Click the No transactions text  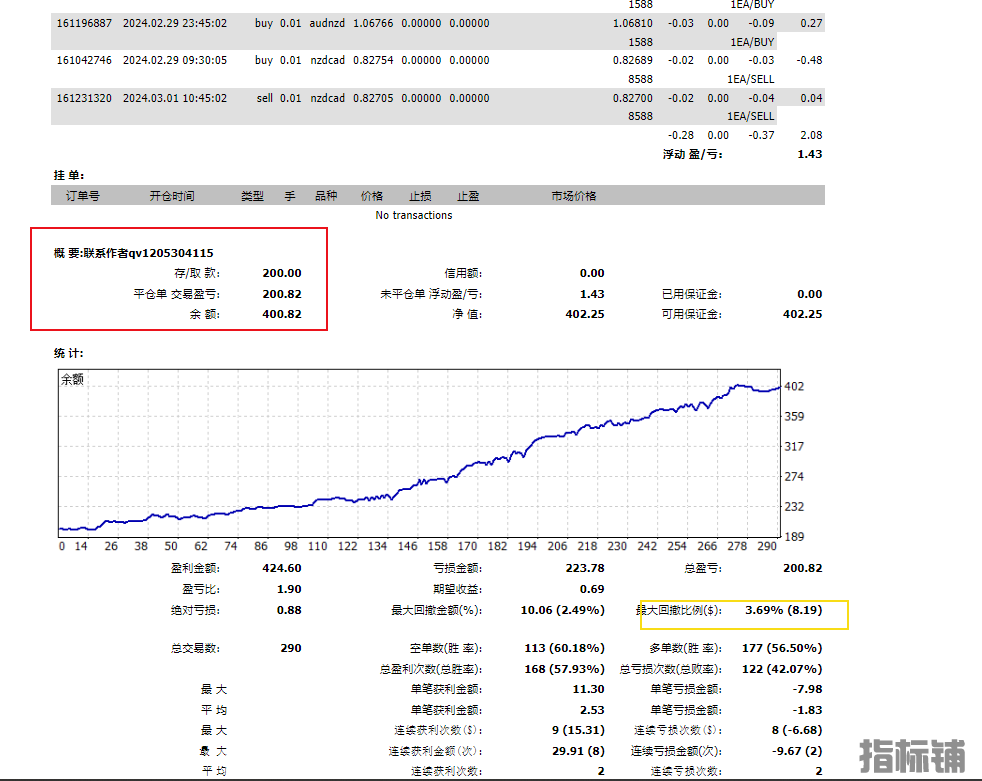coord(414,215)
